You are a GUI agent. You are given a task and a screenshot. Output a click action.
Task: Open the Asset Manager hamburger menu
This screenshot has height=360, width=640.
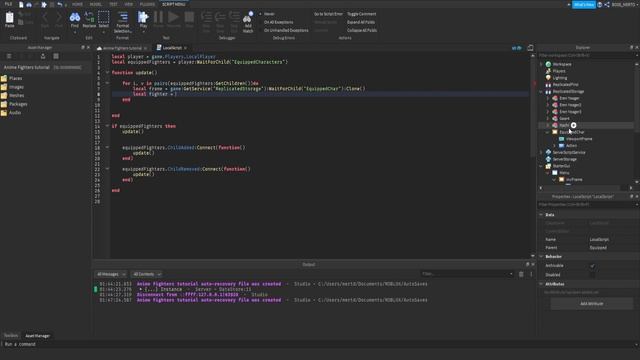9,56
